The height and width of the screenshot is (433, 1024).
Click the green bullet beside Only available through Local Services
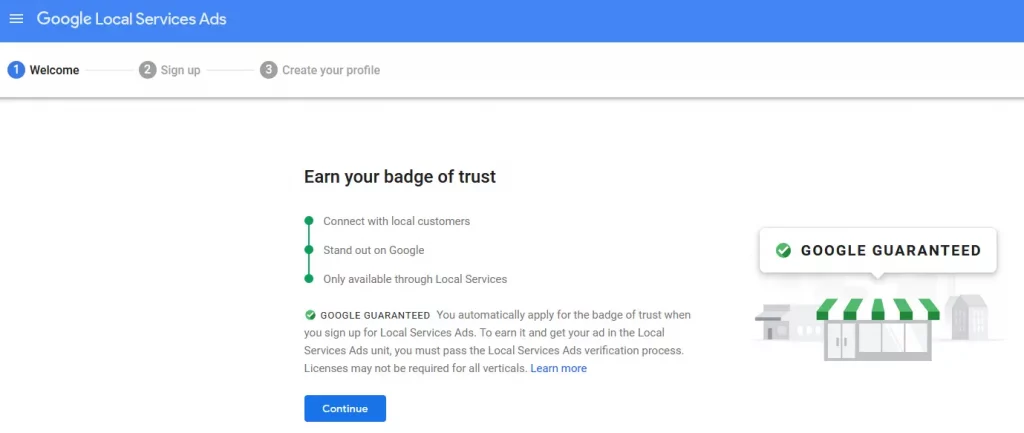click(309, 279)
